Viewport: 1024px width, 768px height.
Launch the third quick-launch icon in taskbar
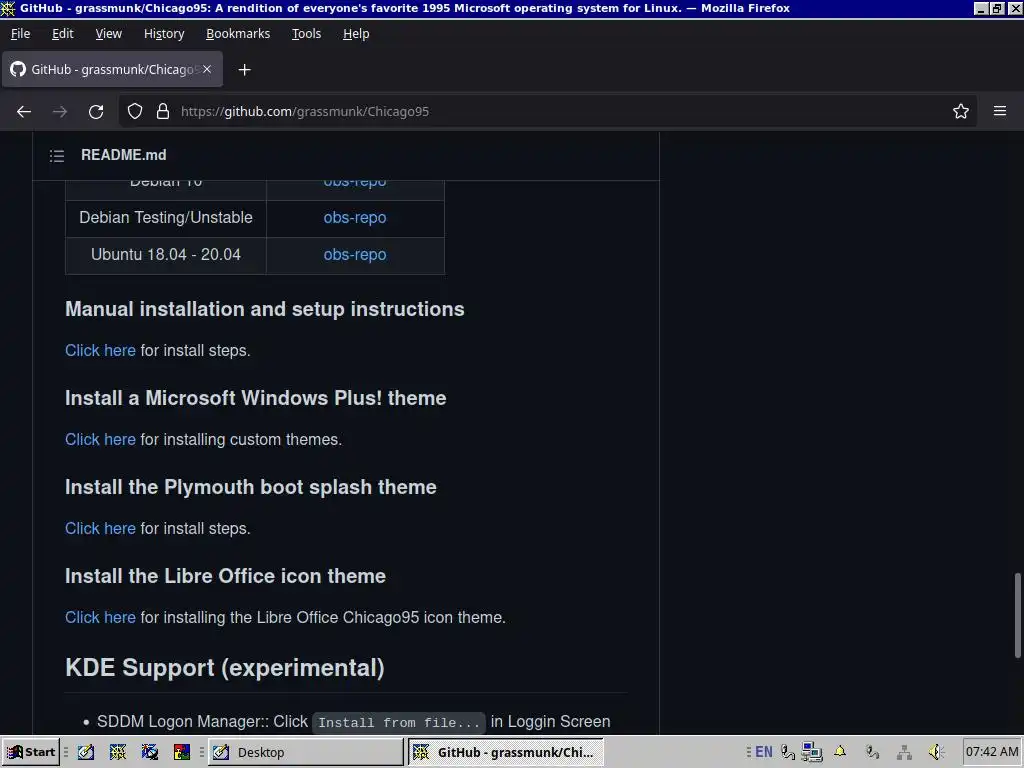pyautogui.click(x=150, y=752)
